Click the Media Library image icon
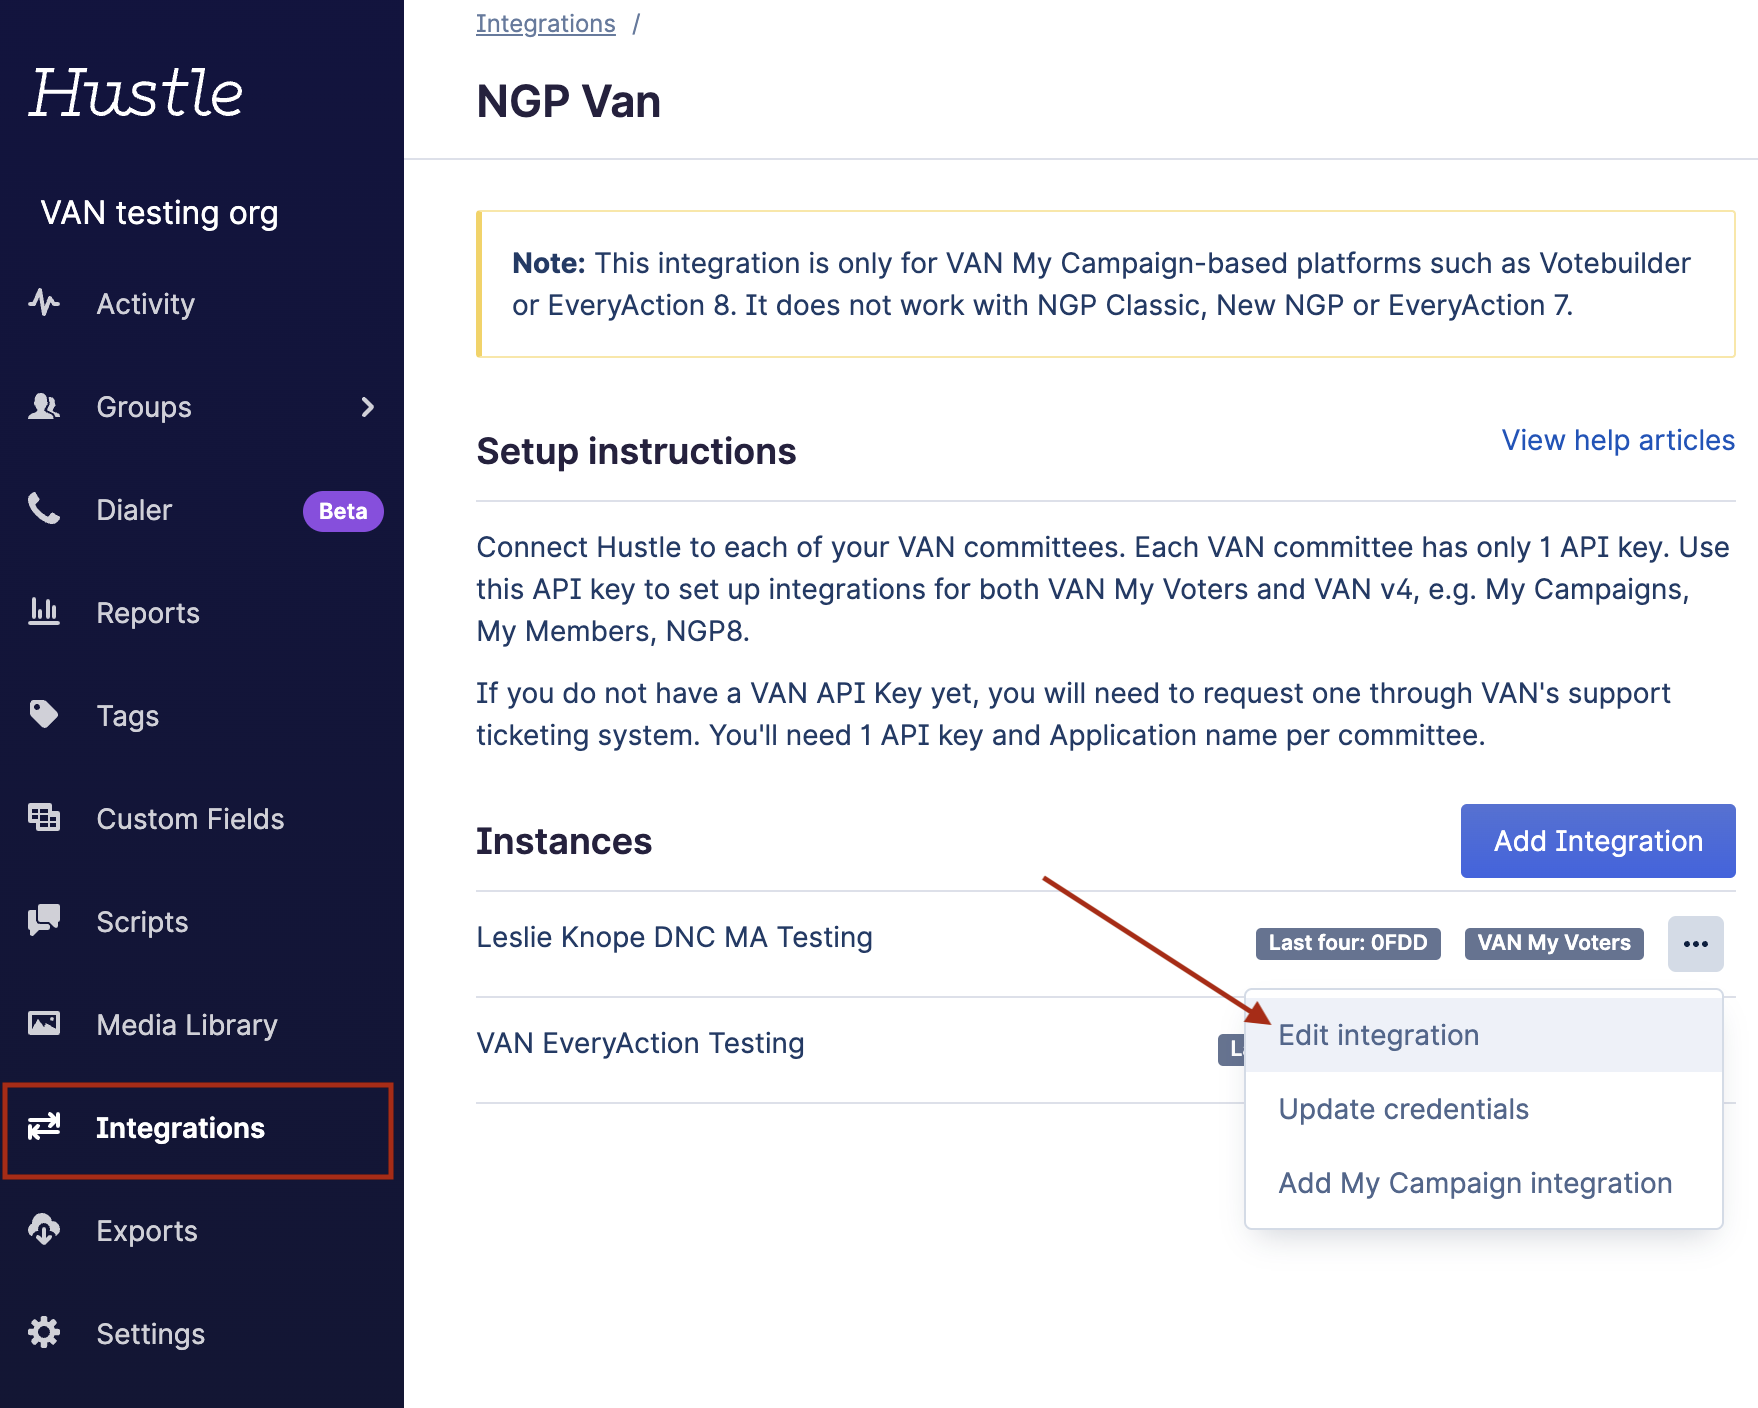Viewport: 1758px width, 1408px height. pos(44,1023)
